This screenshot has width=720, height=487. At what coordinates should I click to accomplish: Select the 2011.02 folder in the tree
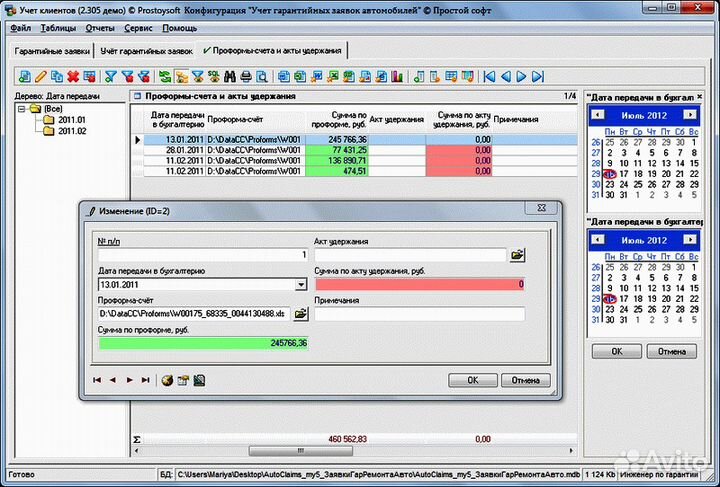click(72, 131)
